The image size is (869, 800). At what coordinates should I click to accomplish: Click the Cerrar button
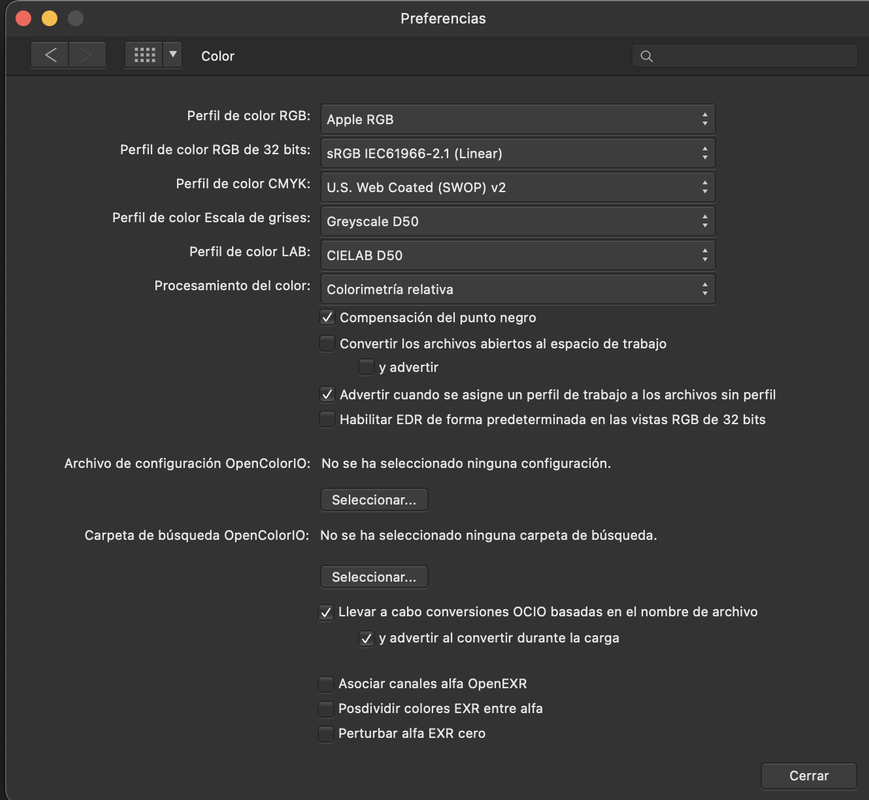point(809,776)
